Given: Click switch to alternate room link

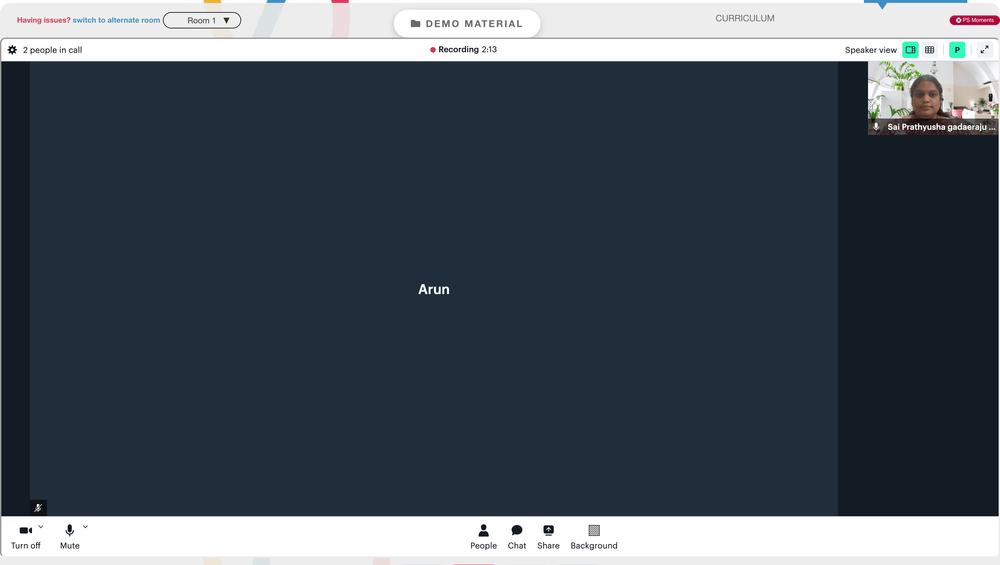Looking at the screenshot, I should 116,20.
